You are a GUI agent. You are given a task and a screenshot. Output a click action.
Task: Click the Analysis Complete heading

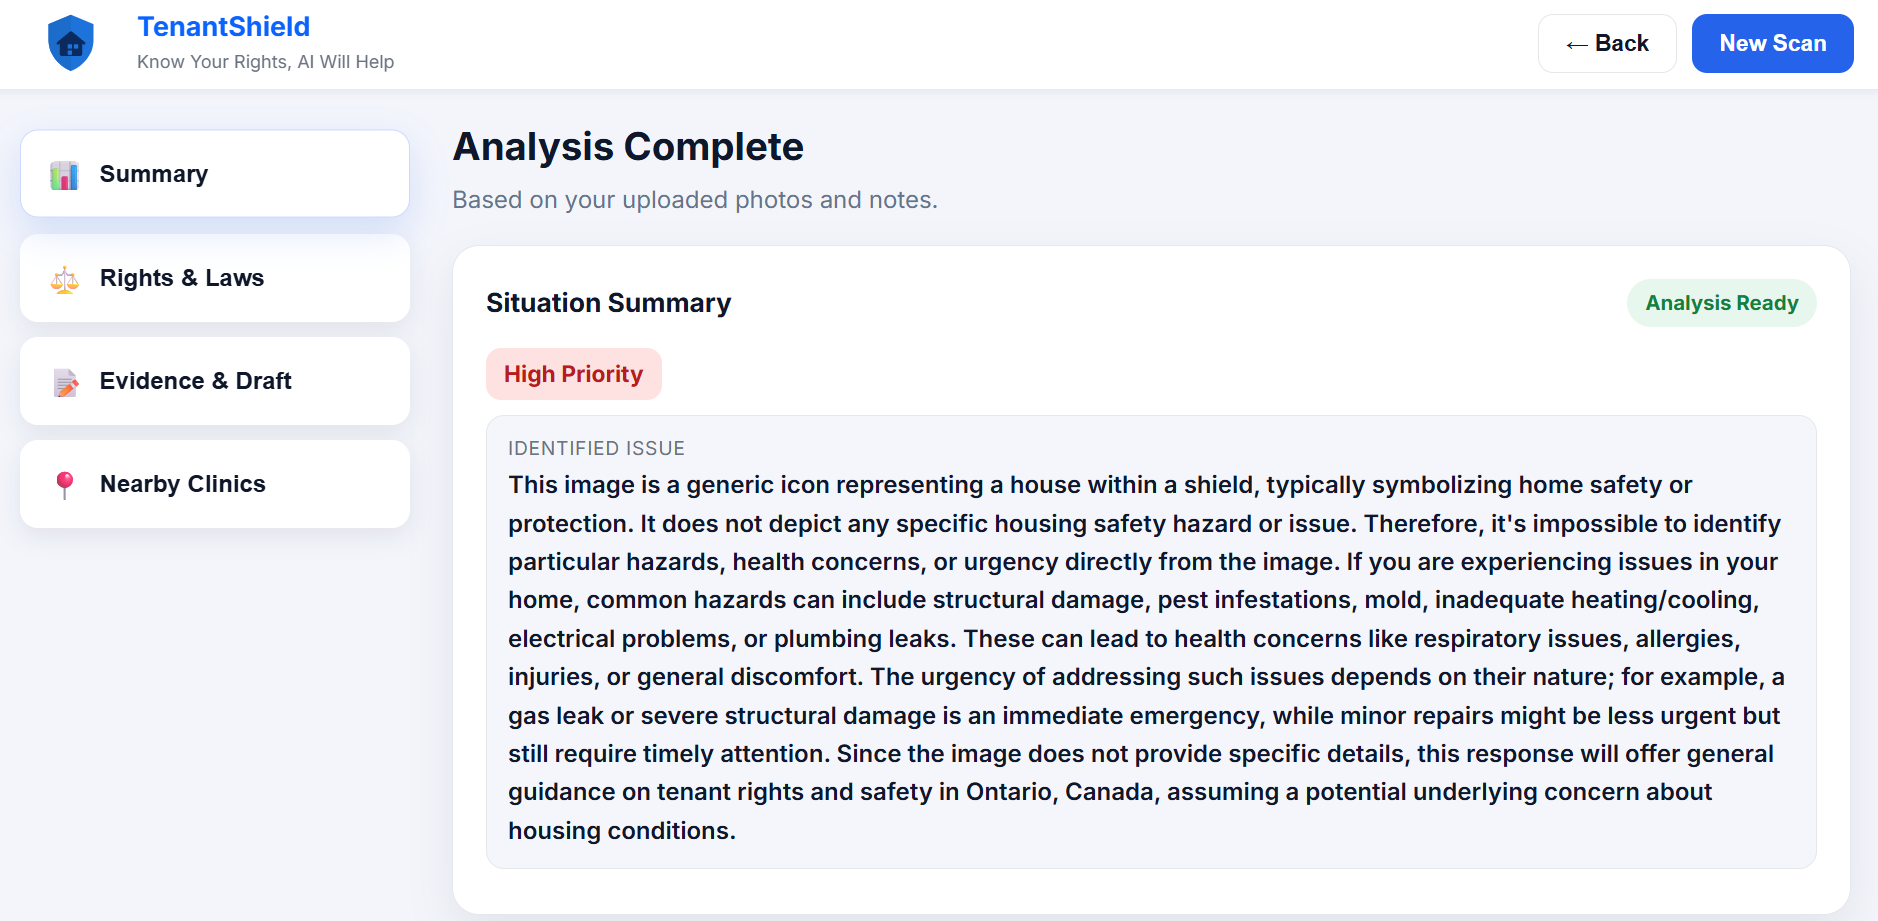pos(628,147)
